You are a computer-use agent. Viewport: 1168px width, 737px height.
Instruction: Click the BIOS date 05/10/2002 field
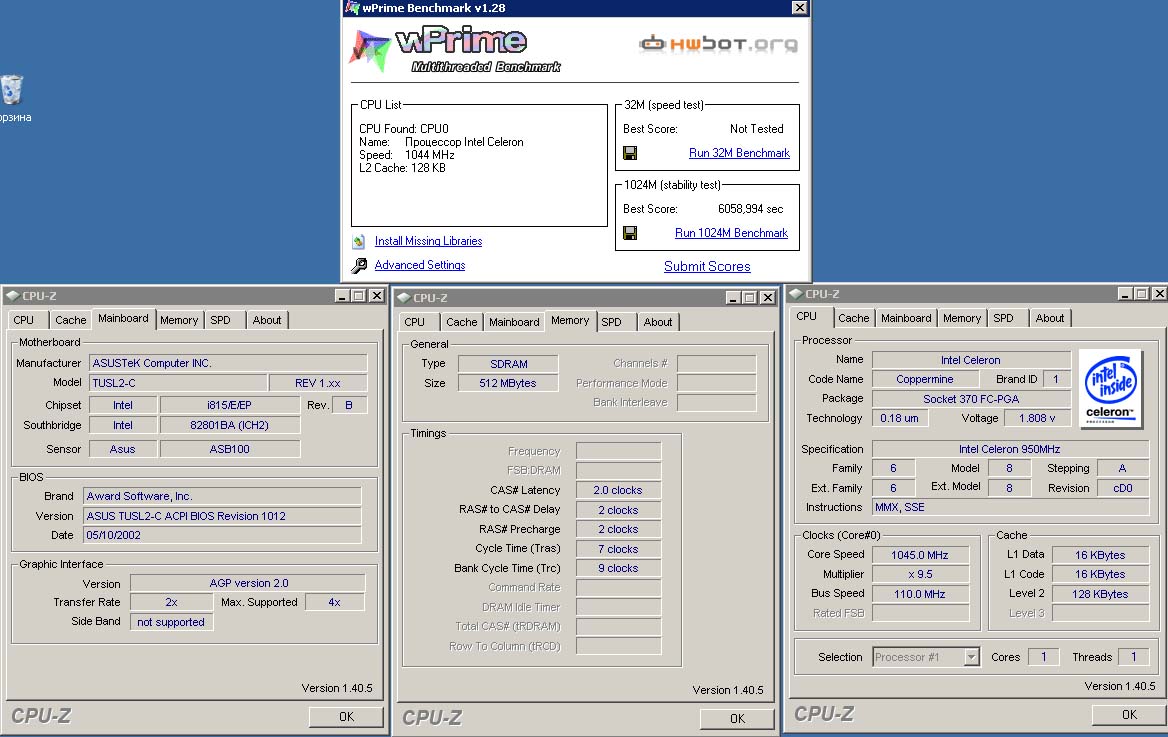click(222, 535)
